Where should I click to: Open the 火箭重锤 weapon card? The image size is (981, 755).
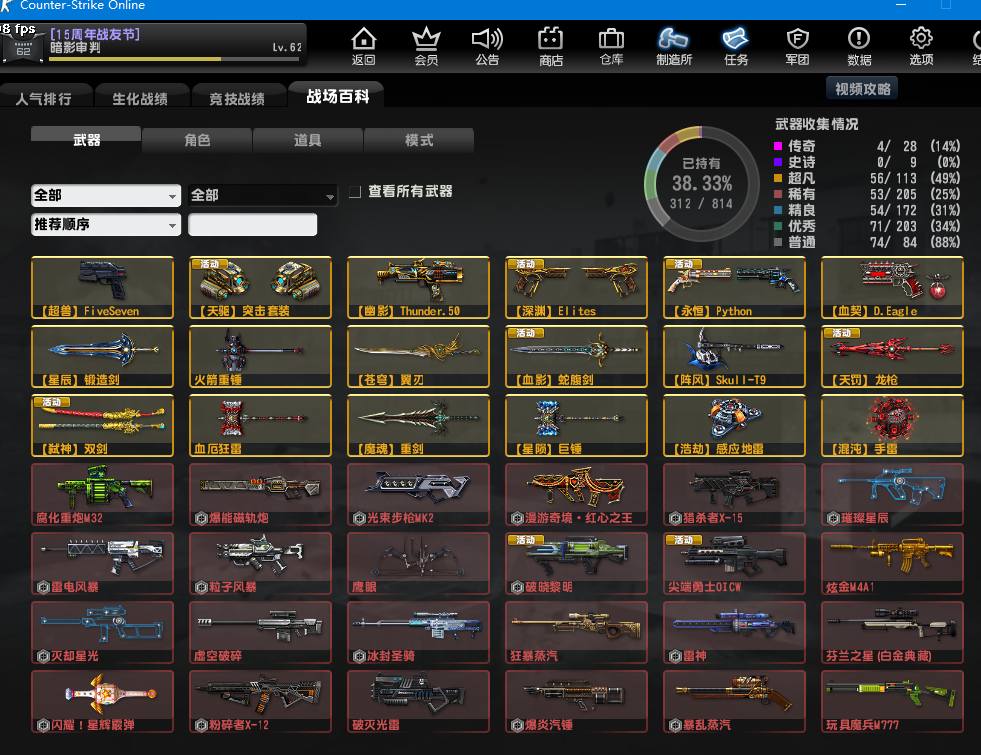tap(260, 357)
